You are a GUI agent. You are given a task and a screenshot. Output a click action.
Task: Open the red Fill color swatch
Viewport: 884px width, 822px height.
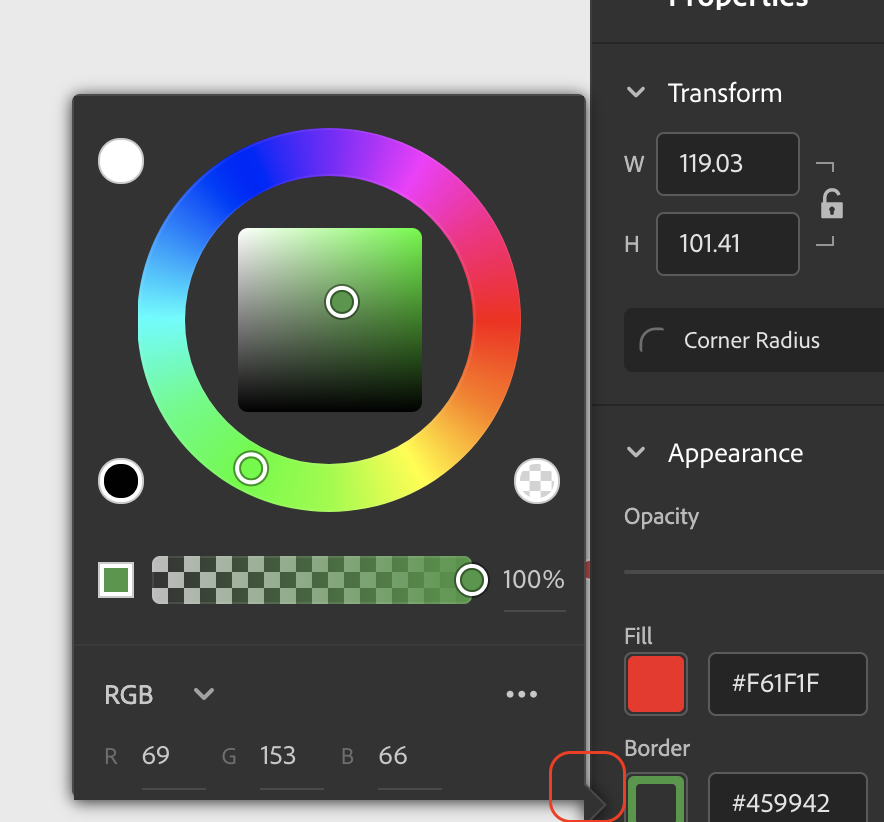click(x=656, y=684)
